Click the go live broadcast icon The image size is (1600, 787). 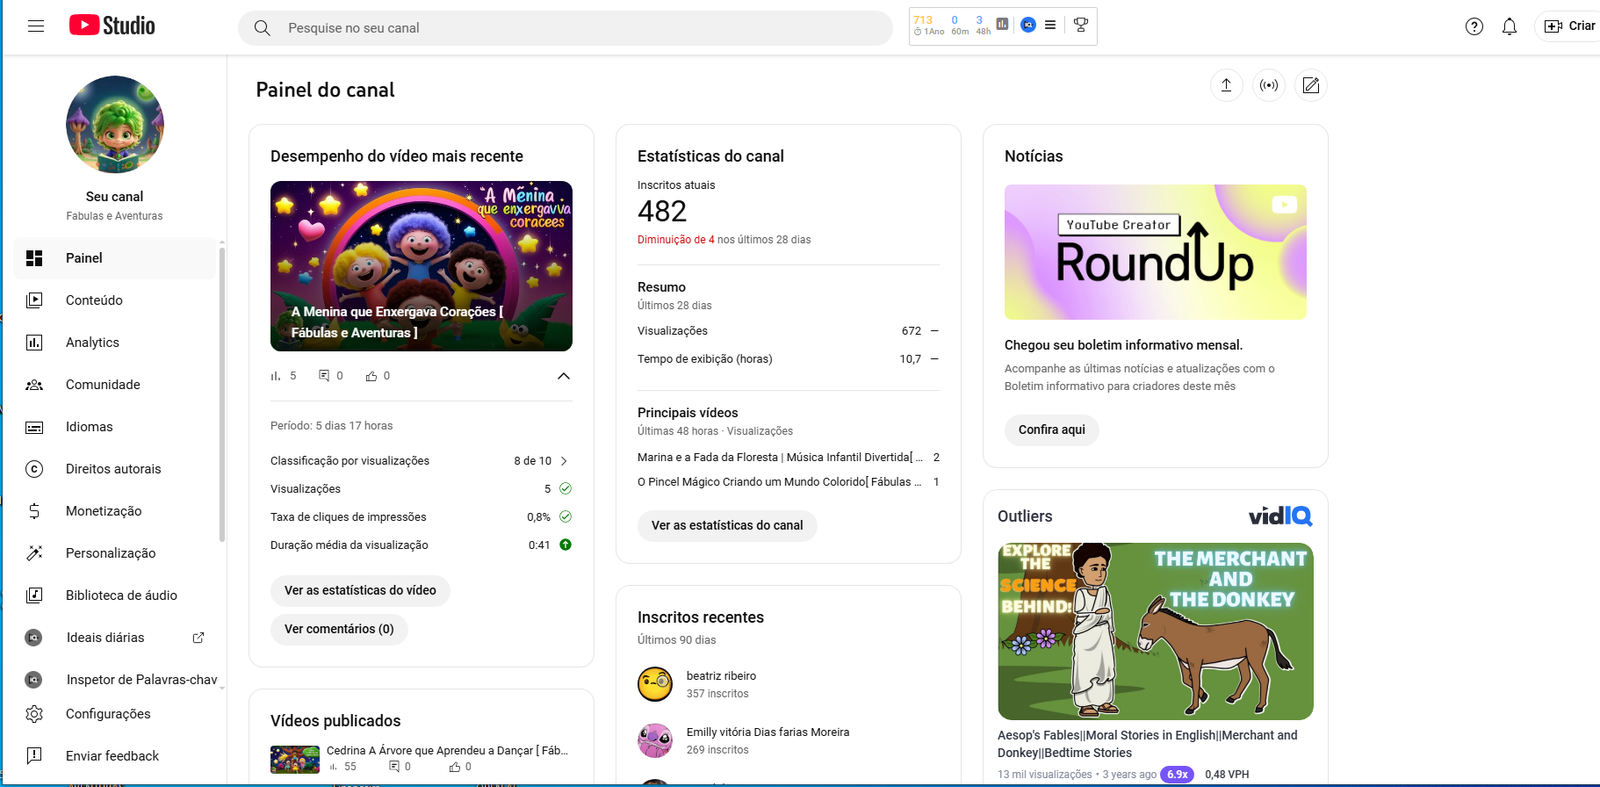[1268, 86]
